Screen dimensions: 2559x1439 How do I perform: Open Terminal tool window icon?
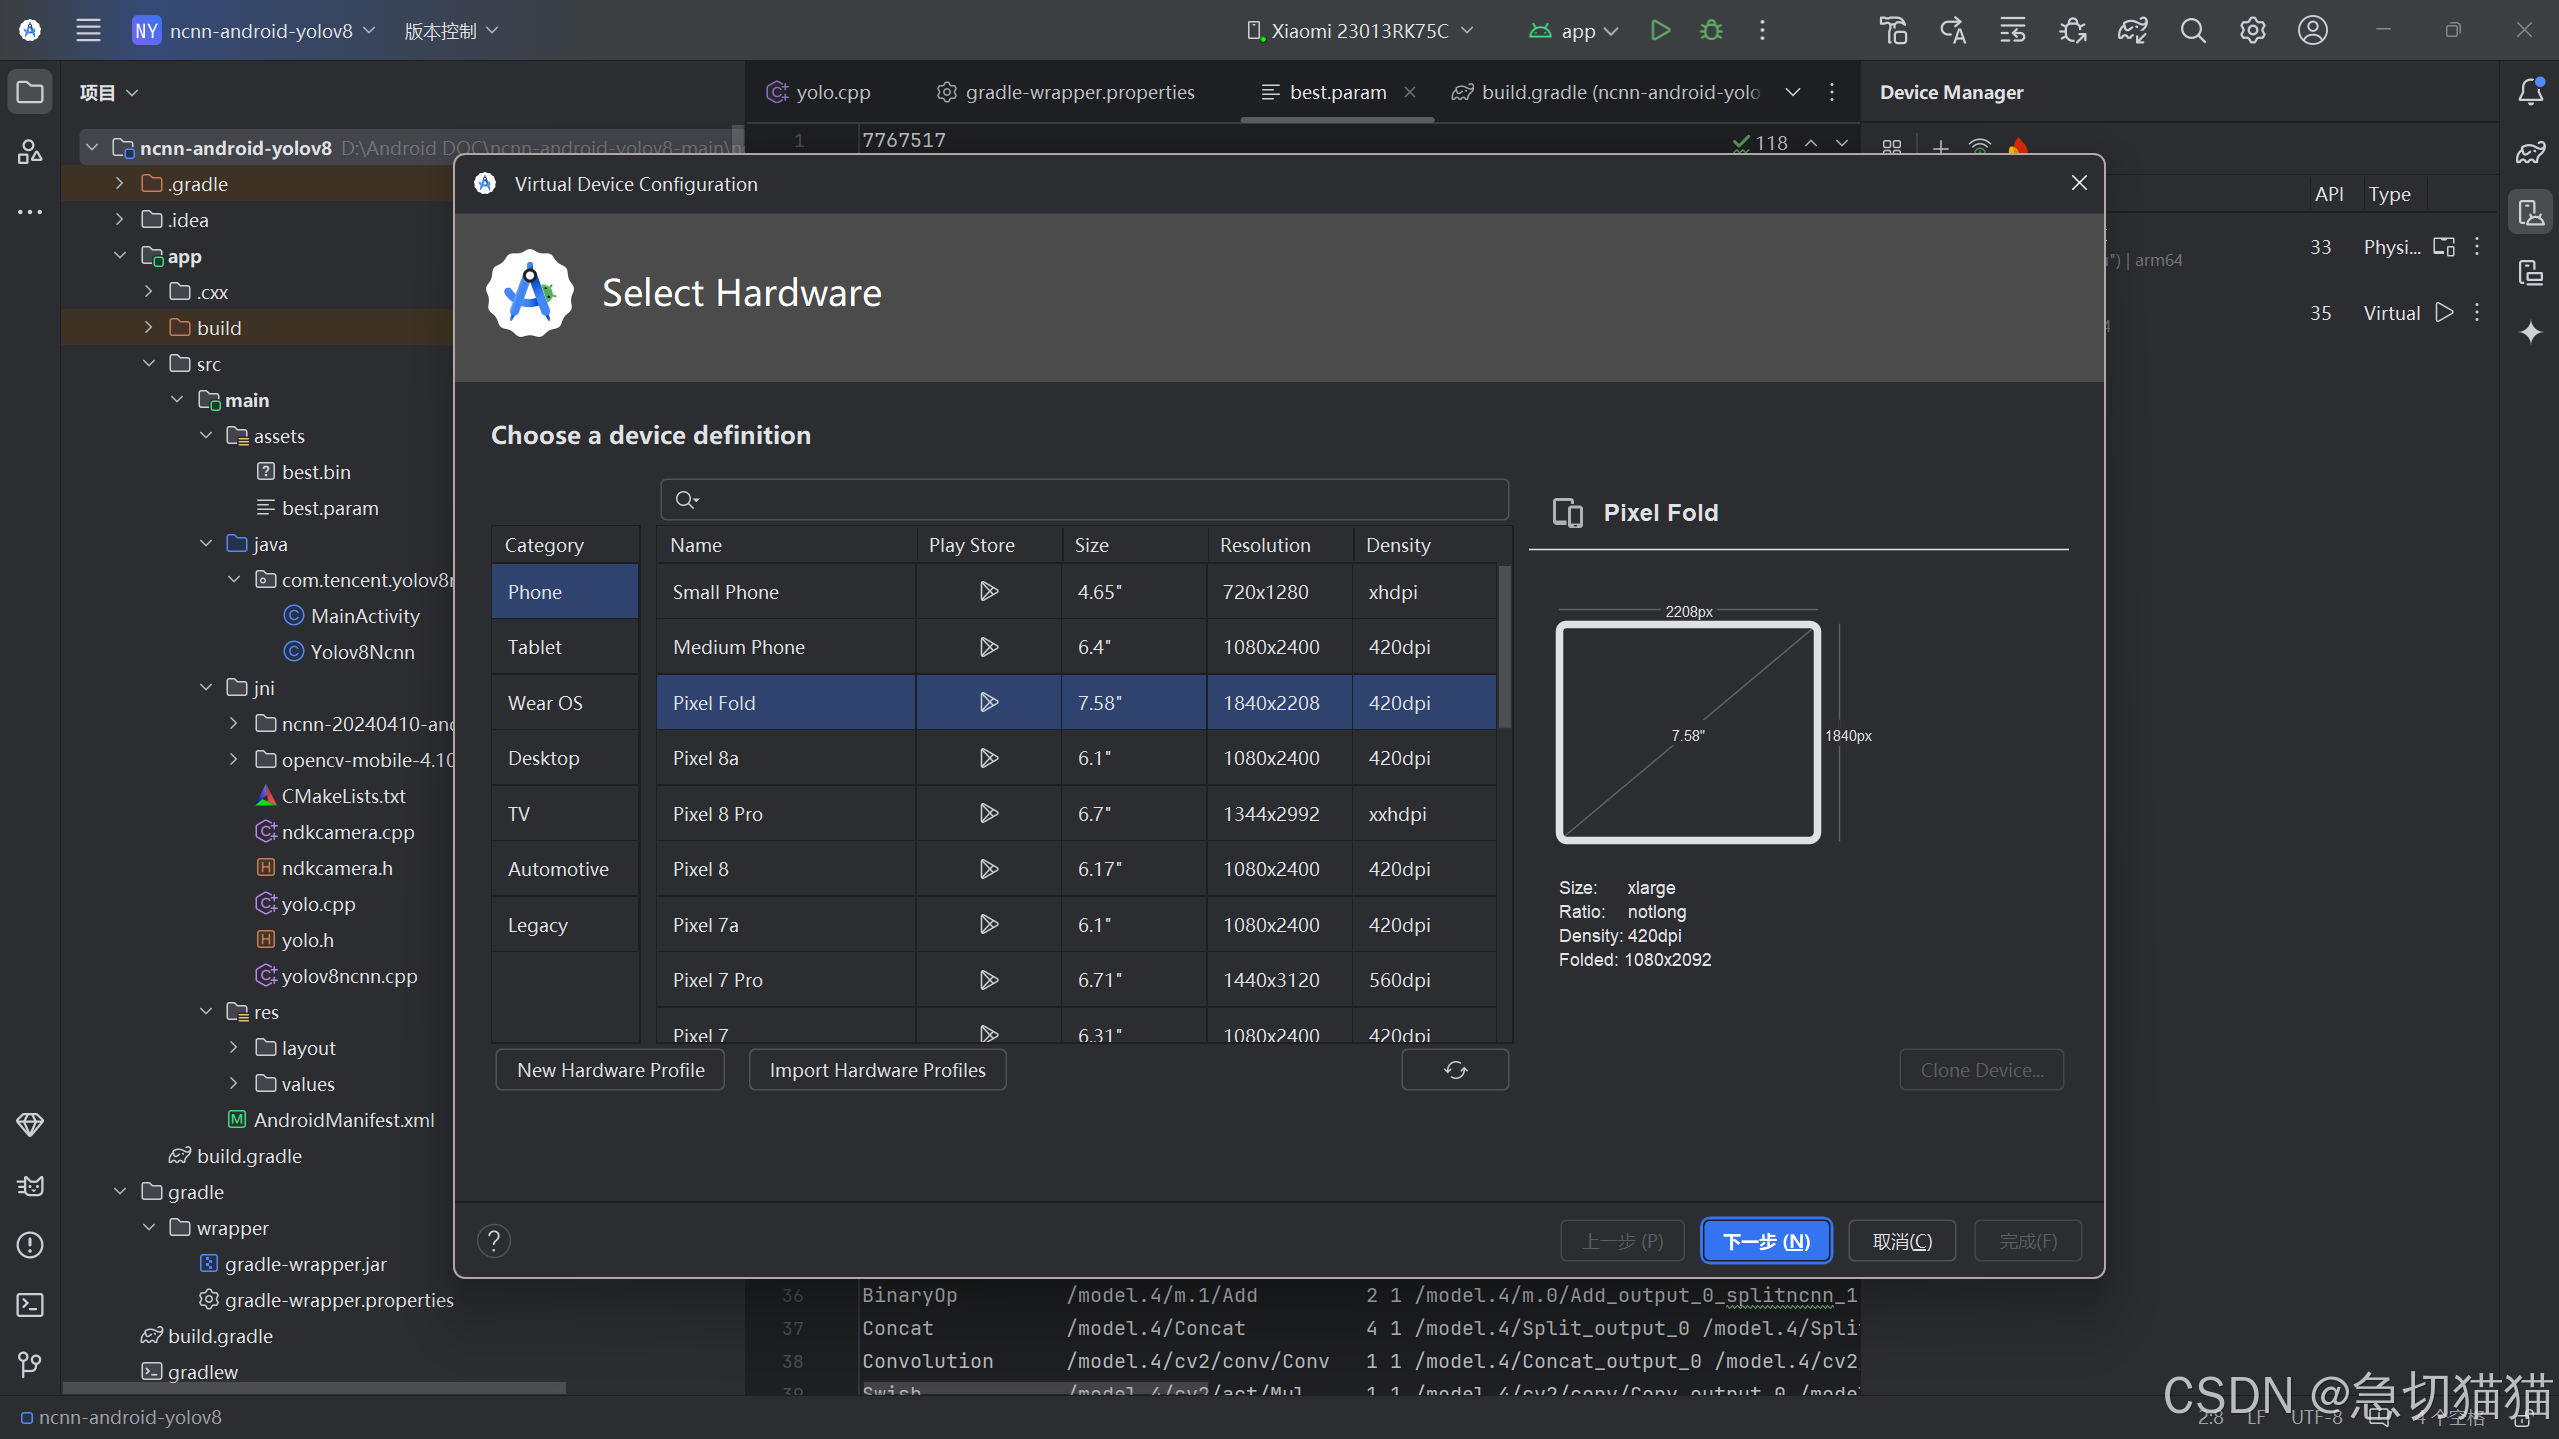click(x=30, y=1305)
